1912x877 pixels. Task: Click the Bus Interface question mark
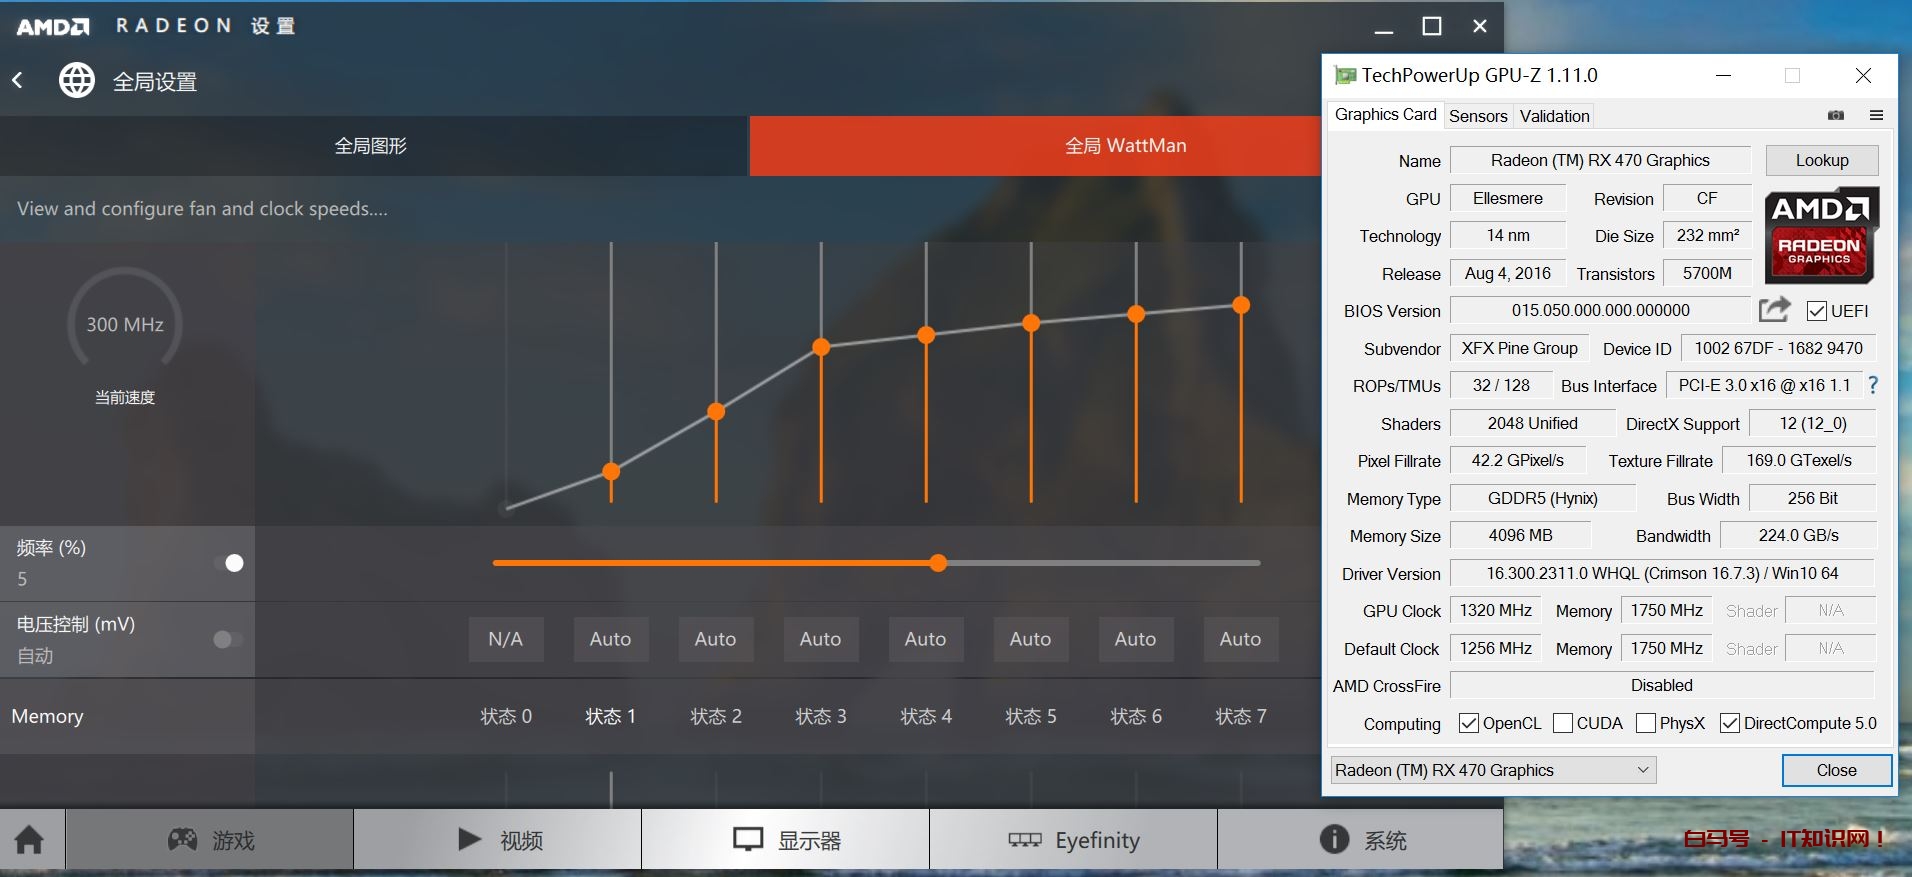pos(1873,385)
